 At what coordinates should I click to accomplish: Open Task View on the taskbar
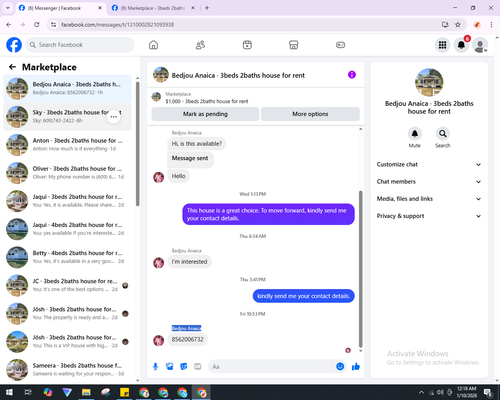28,392
